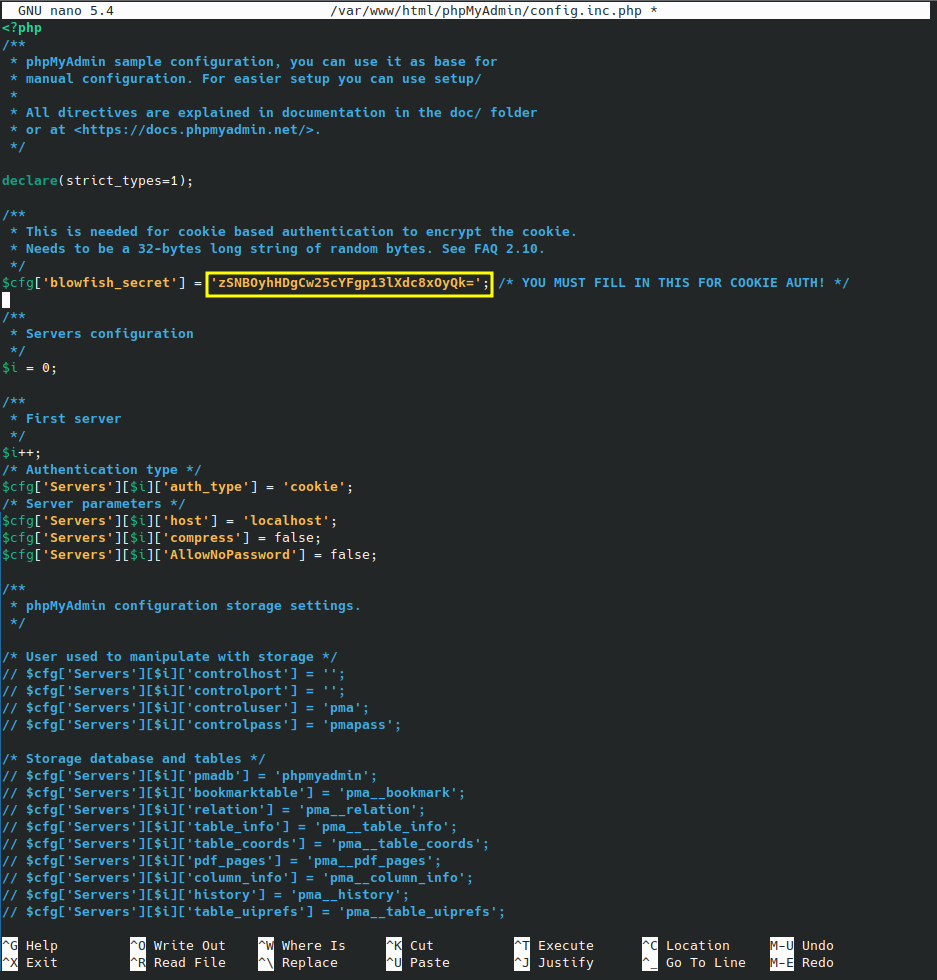The image size is (937, 980).
Task: Click the 'Authentication type' comment
Action: click(x=101, y=469)
